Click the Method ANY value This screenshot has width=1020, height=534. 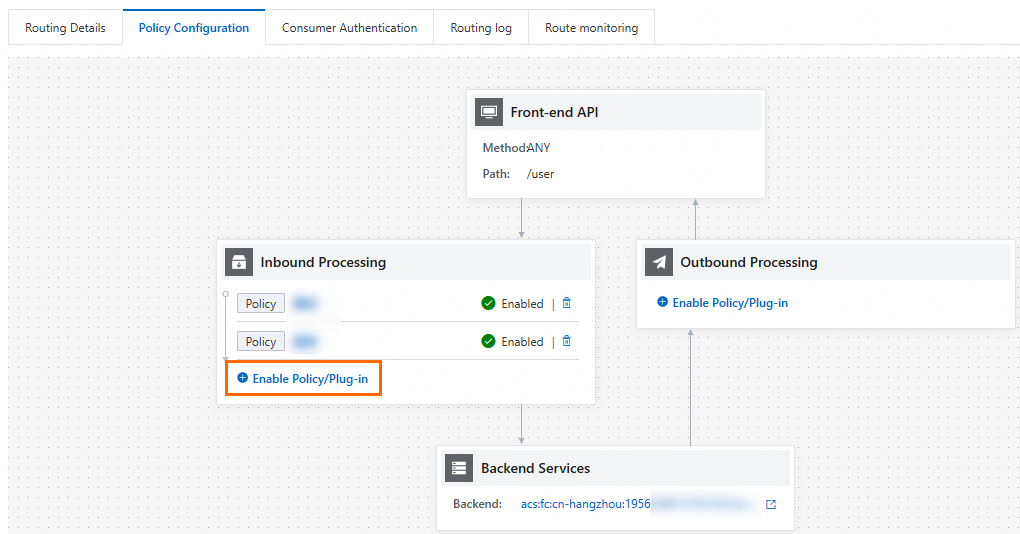tap(539, 148)
